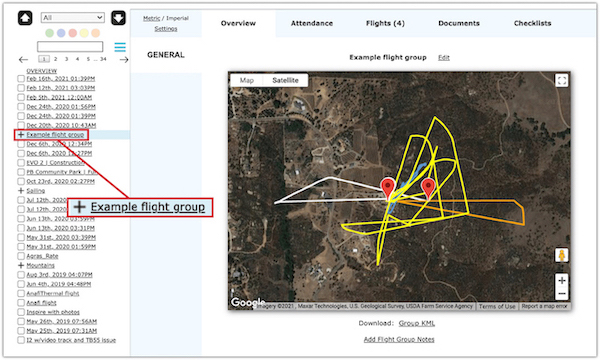Open the Flights (4) tab
The width and height of the screenshot is (600, 360).
(x=385, y=23)
